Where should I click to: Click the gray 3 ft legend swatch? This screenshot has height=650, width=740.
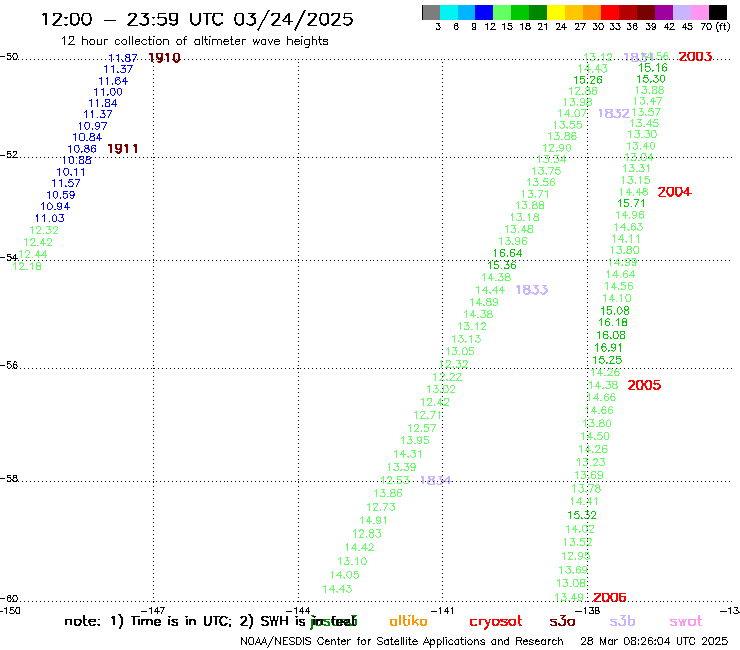pos(431,12)
